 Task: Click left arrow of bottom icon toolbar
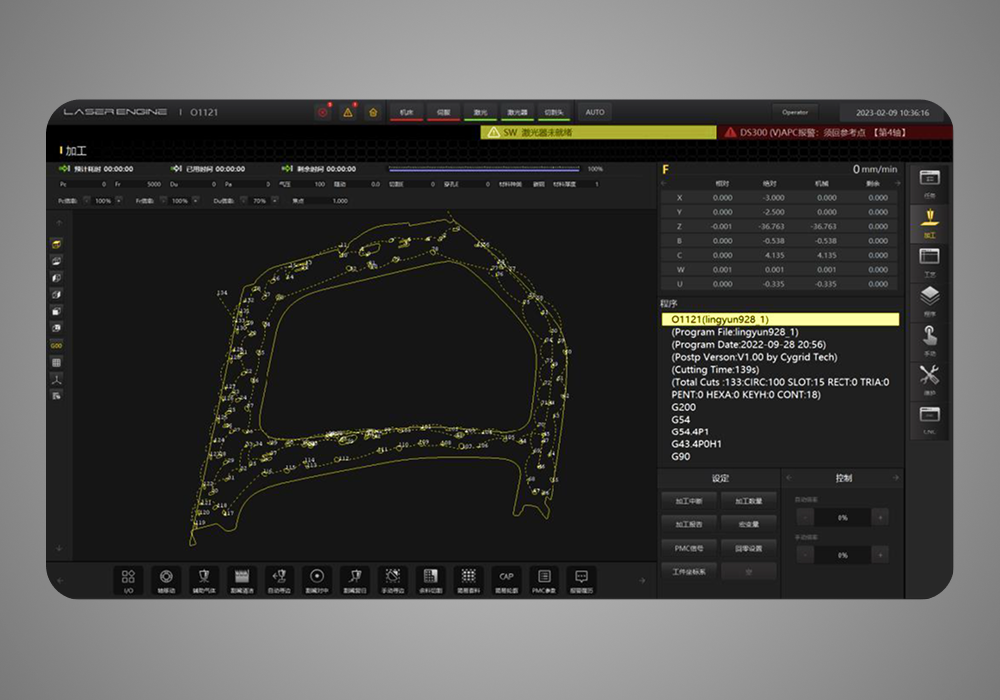point(61,581)
